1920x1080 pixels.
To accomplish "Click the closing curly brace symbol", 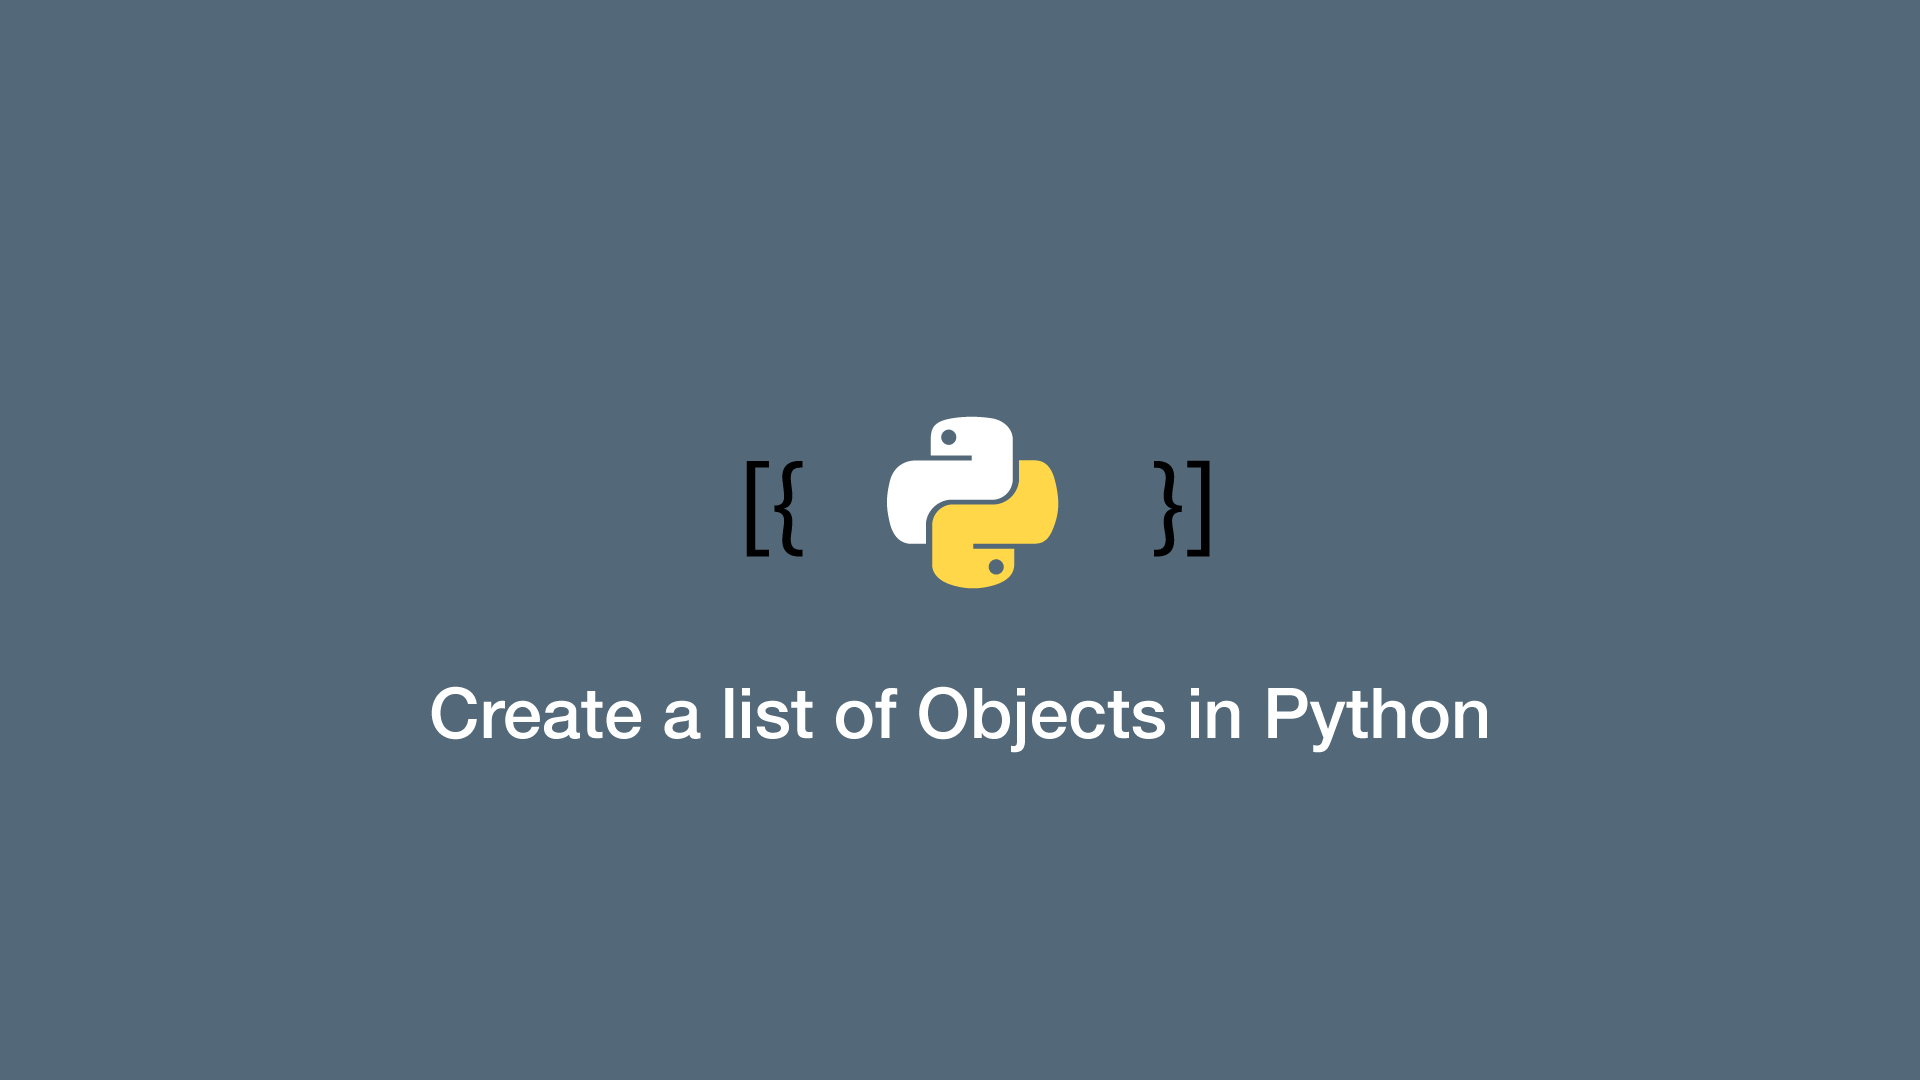I will [x=1168, y=508].
